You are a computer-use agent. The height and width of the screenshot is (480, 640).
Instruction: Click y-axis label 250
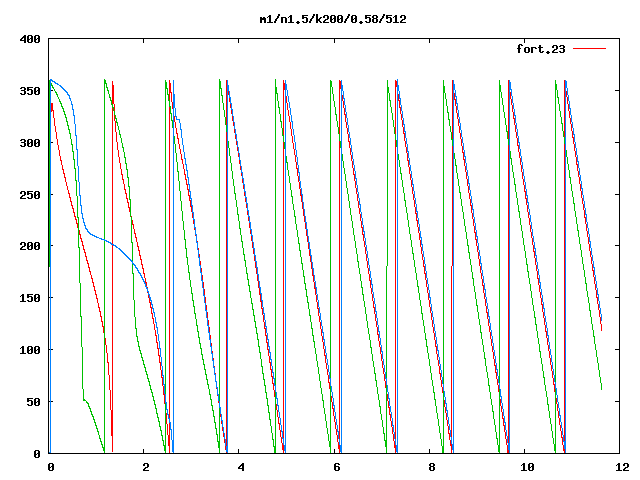click(30, 195)
